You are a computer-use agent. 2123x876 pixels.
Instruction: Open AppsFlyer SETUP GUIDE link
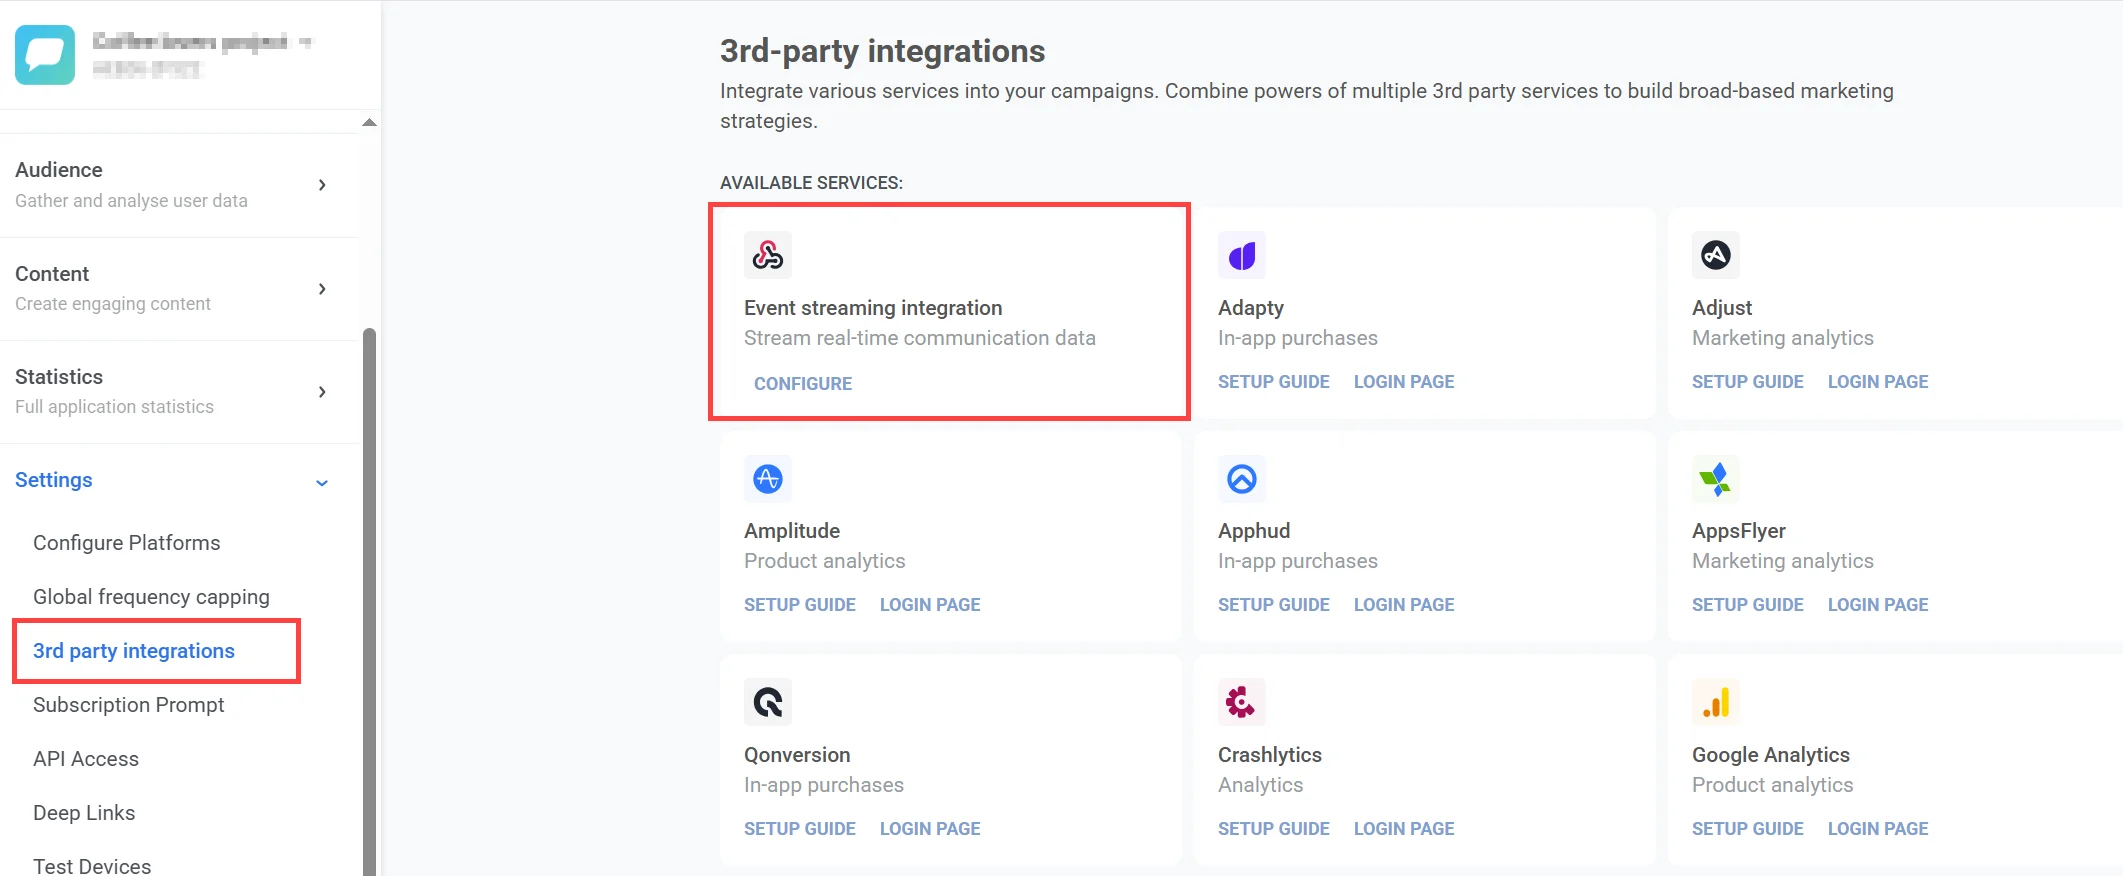point(1748,605)
